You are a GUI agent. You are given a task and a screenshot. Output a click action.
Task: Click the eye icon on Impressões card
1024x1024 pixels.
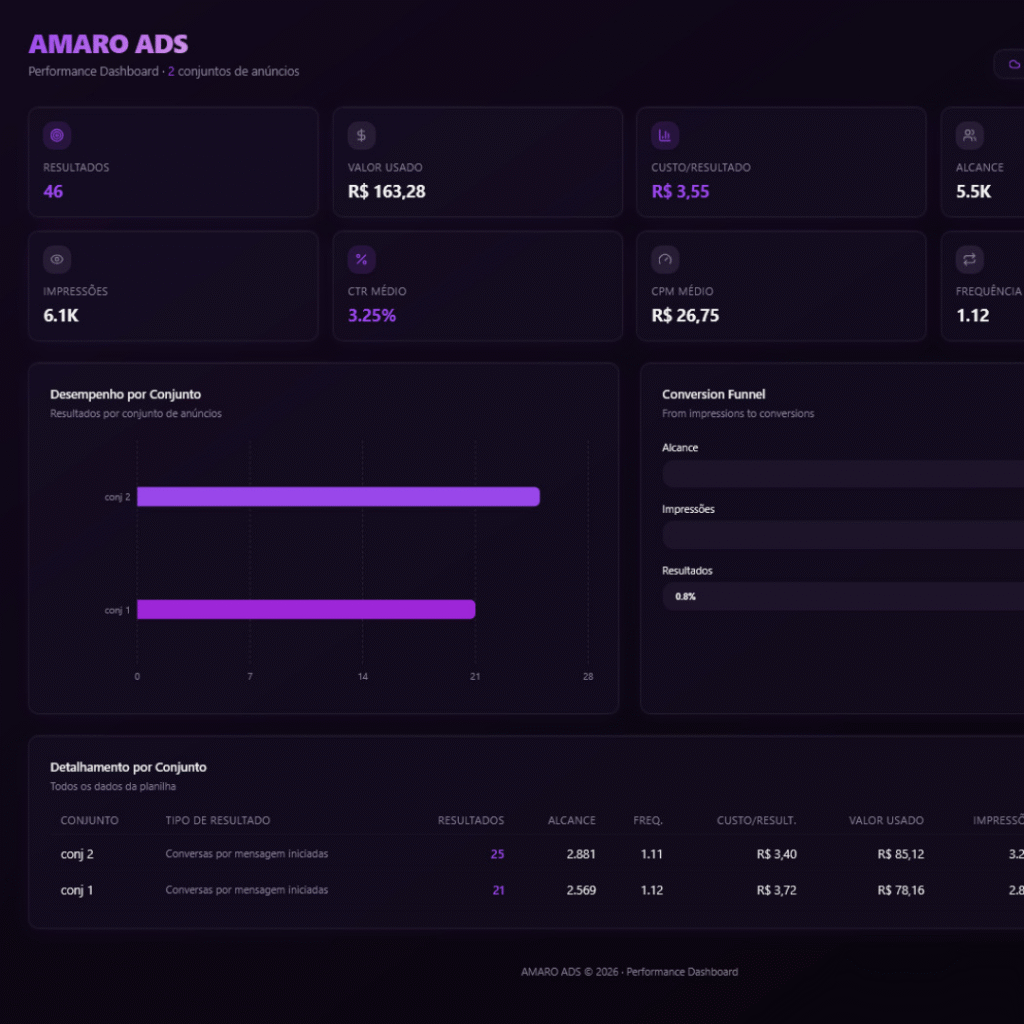click(57, 260)
